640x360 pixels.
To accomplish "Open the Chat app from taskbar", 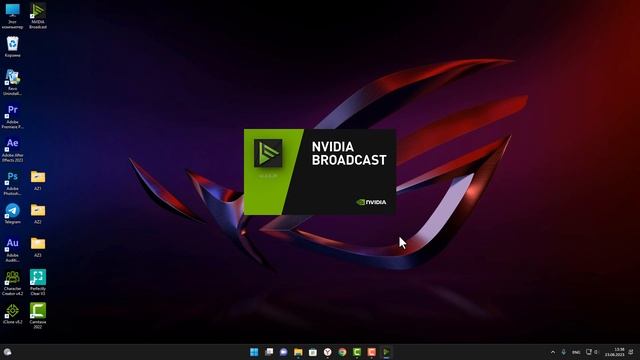I will (283, 352).
